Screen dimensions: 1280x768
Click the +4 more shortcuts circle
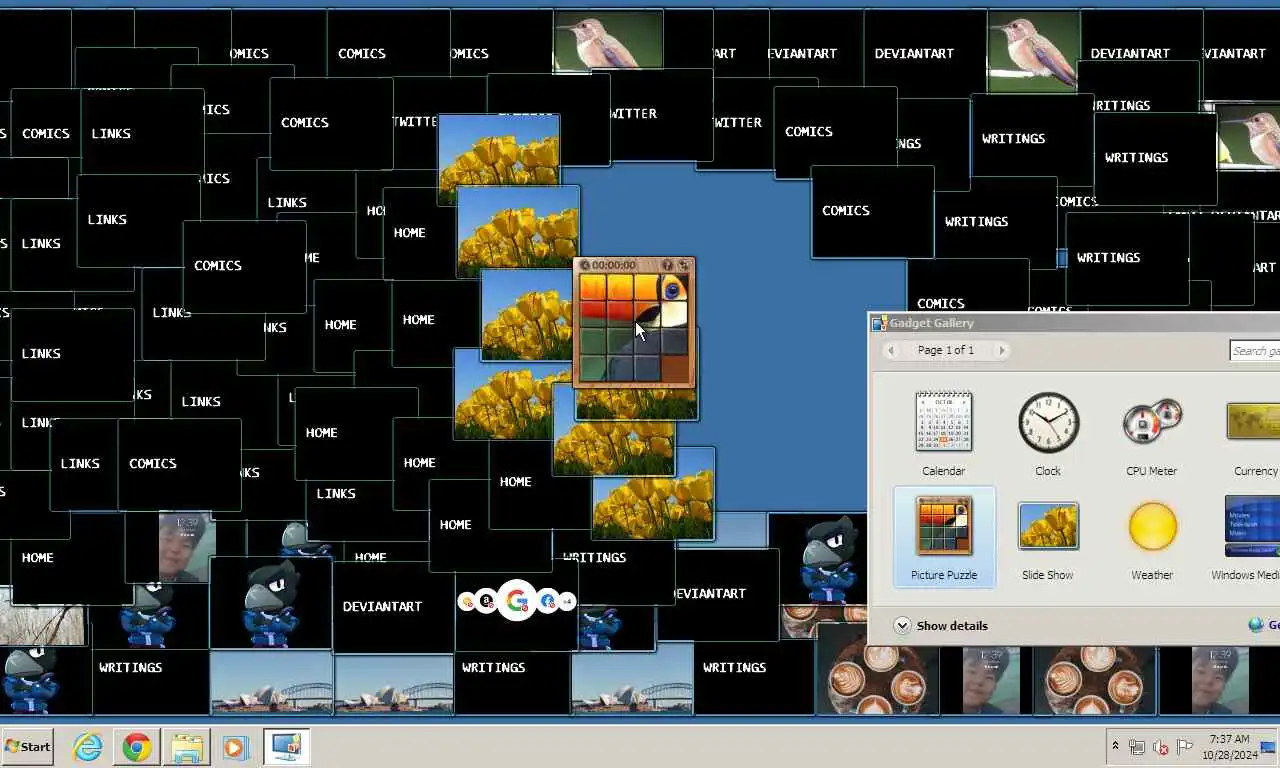click(567, 601)
